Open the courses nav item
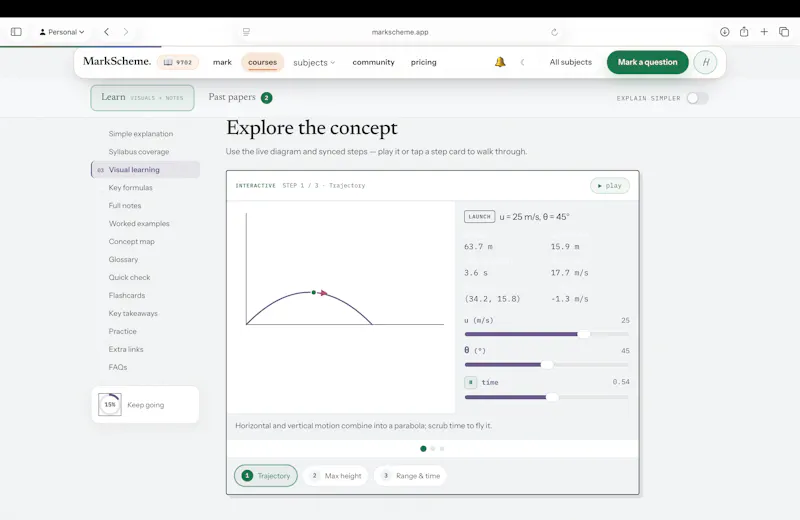Viewport: 800px width, 520px height. [262, 62]
